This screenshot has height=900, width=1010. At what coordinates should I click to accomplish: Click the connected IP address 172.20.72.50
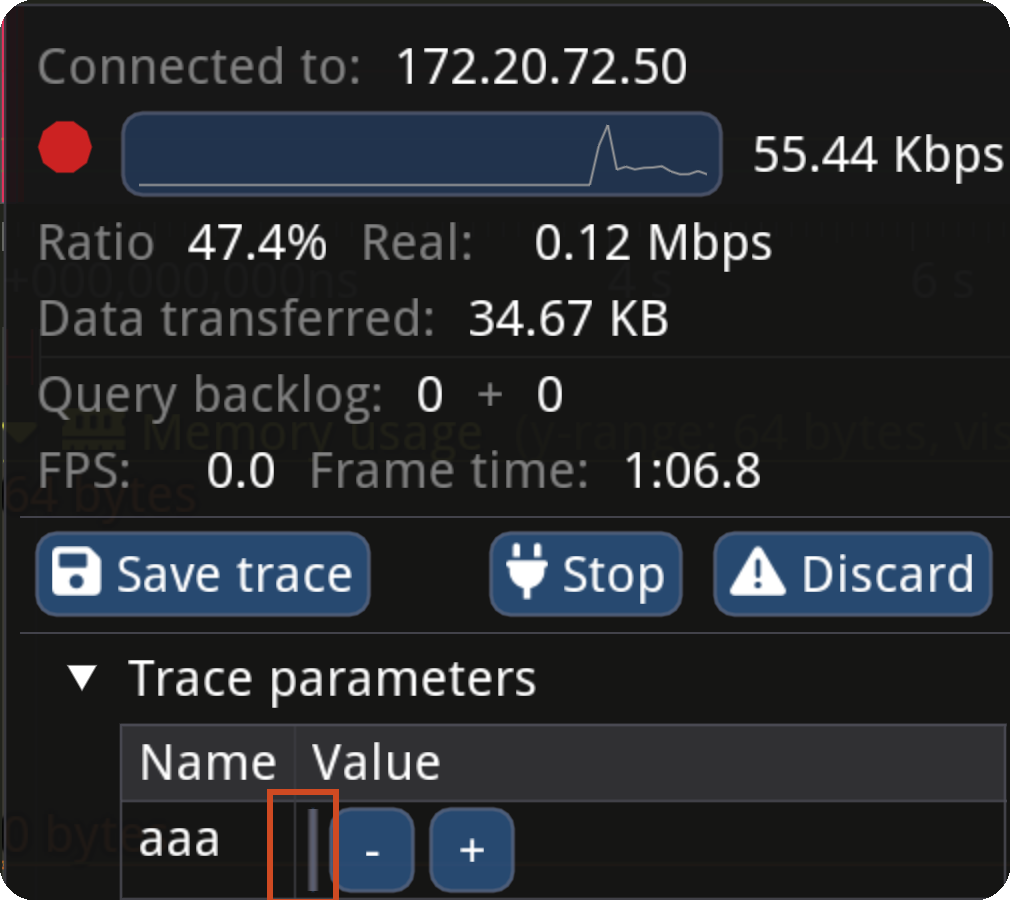[542, 66]
